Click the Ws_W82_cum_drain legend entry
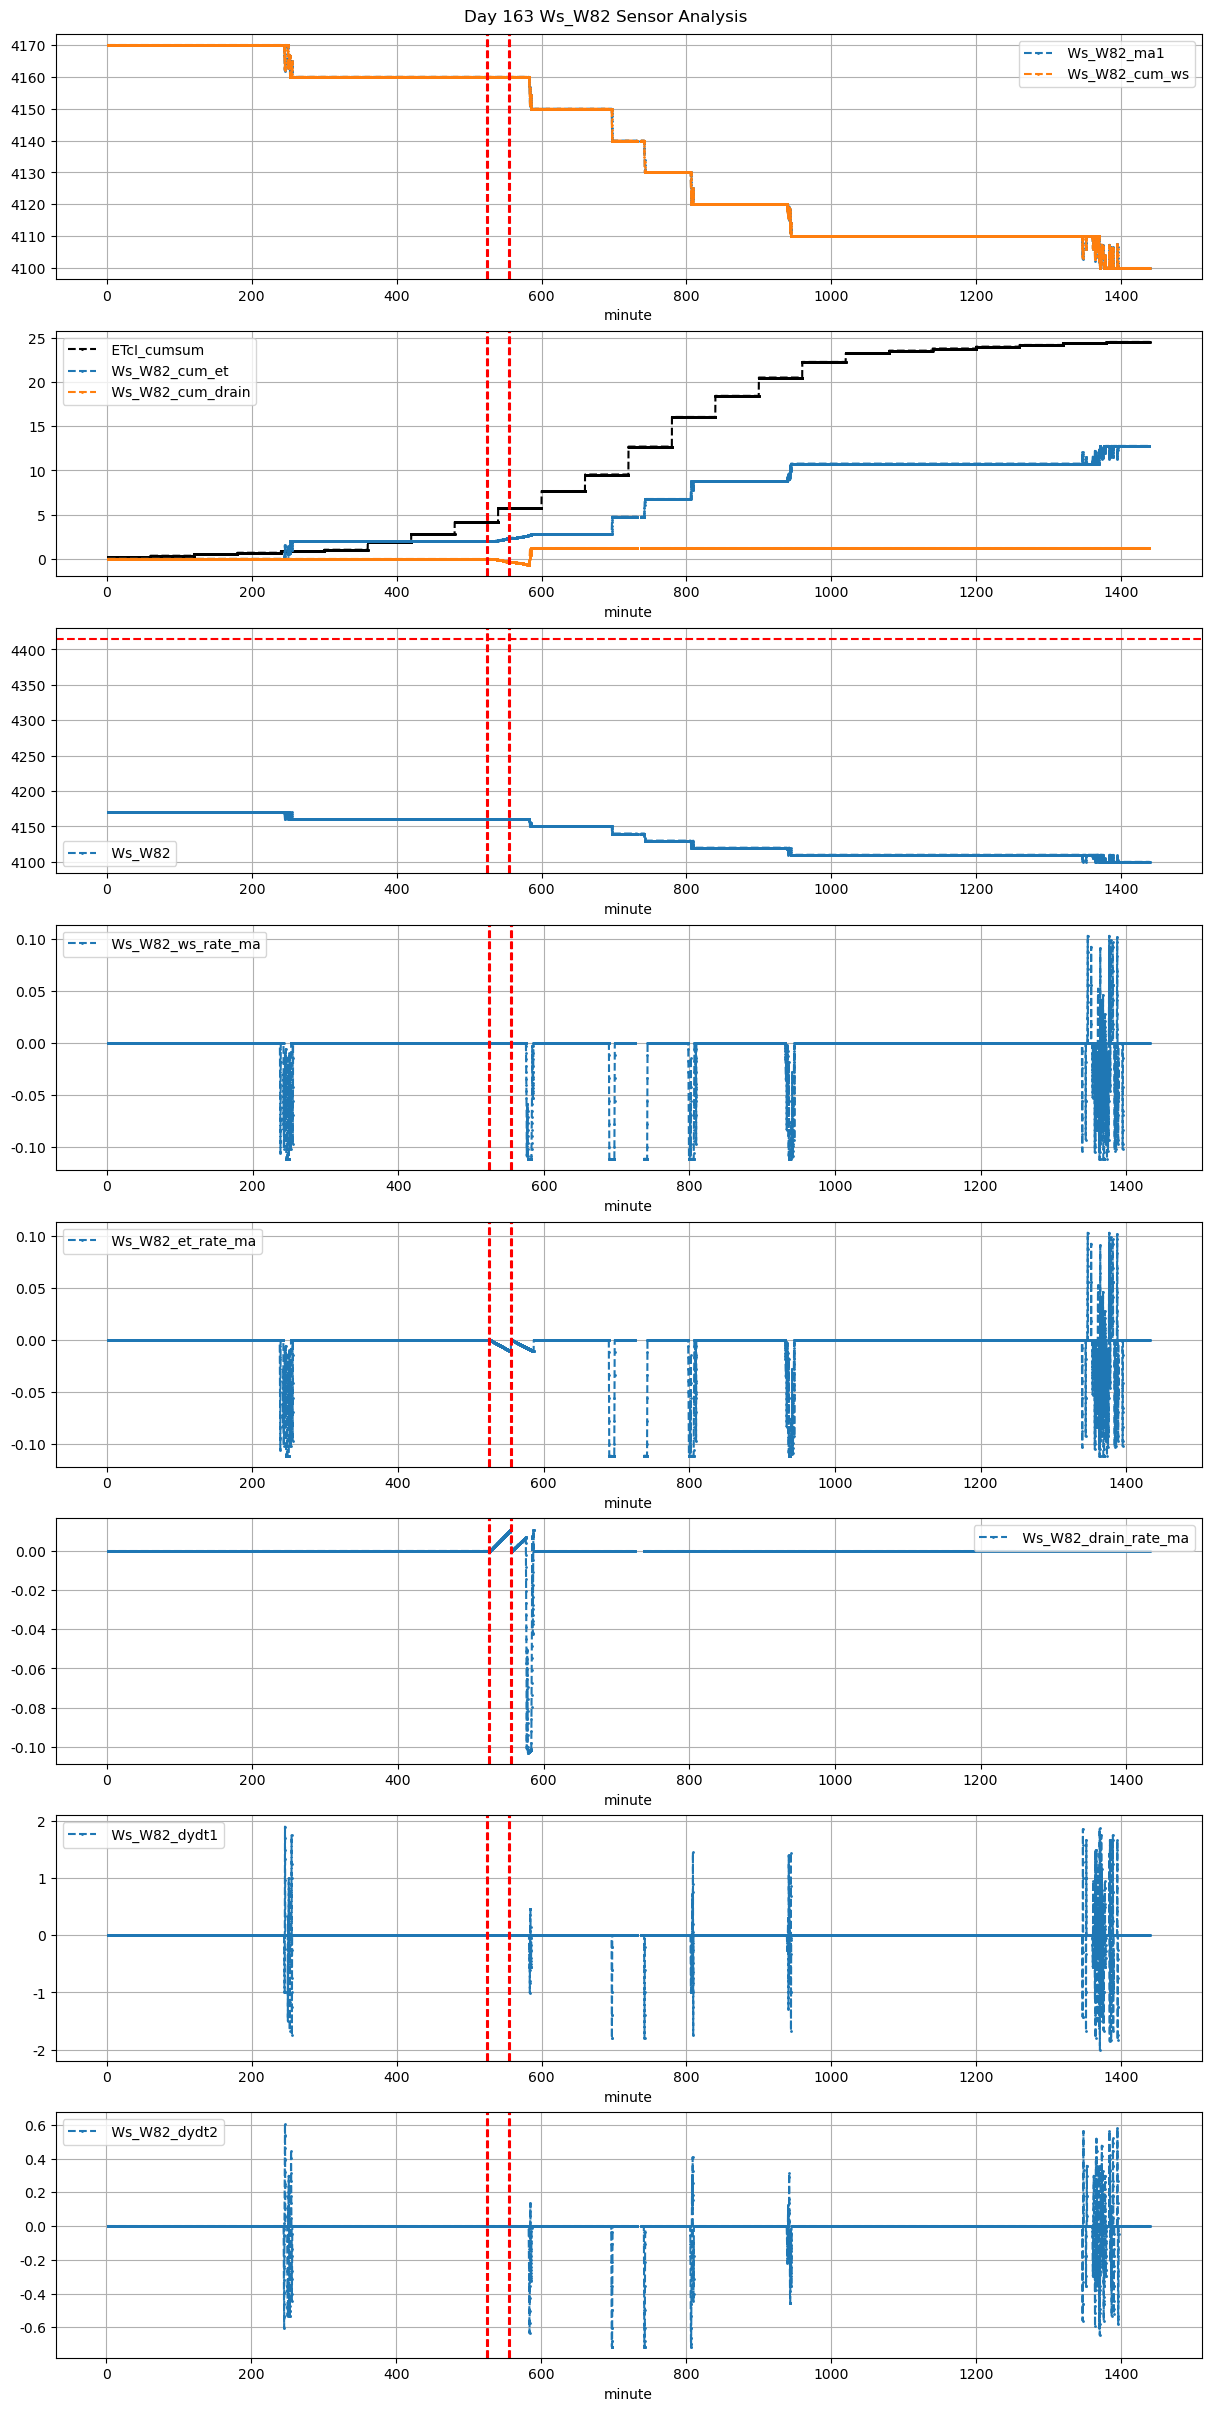This screenshot has width=1211, height=2411. point(180,392)
